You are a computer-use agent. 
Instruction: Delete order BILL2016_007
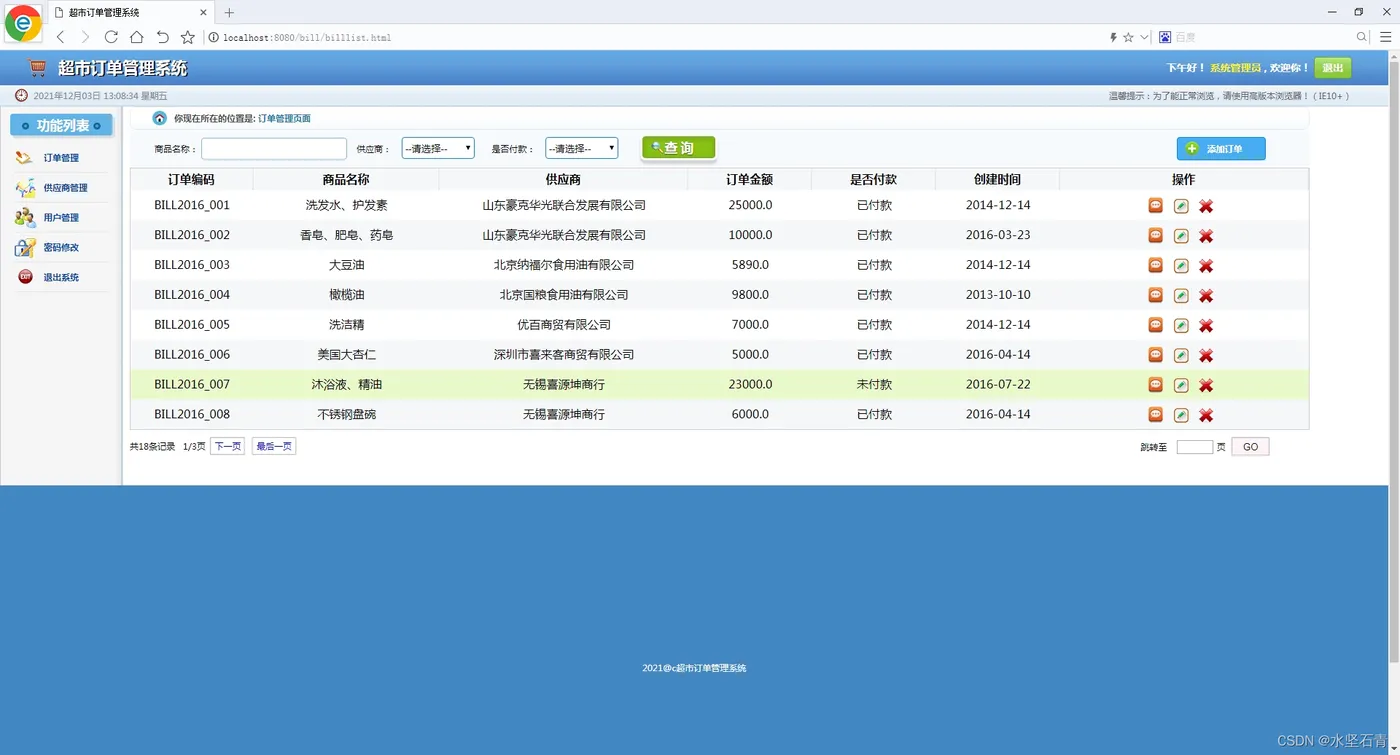point(1206,385)
